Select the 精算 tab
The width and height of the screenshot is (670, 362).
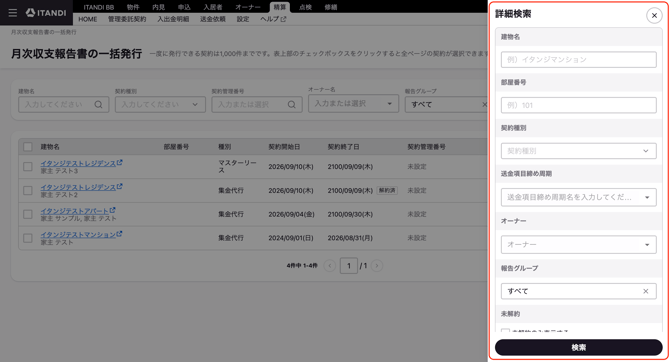coord(280,7)
